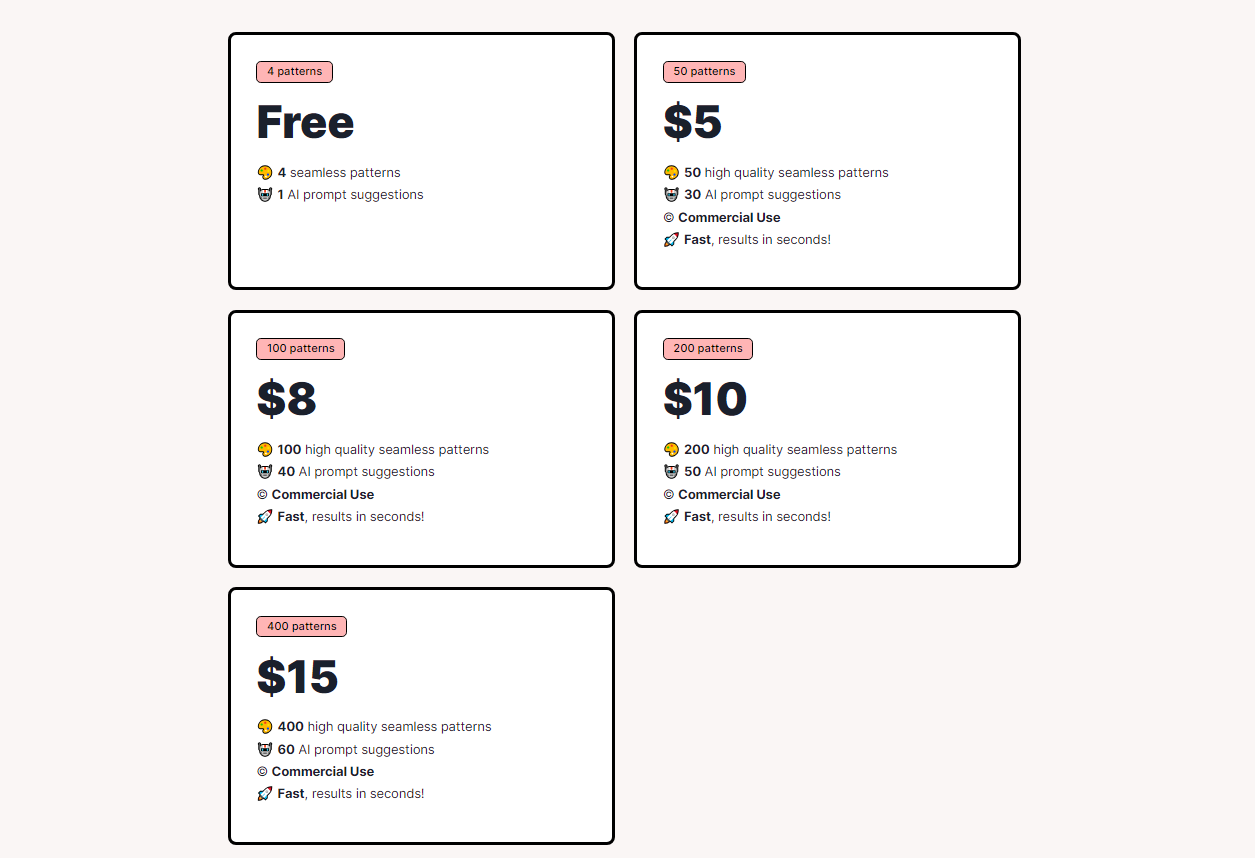This screenshot has width=1255, height=858.
Task: Select the '50 patterns' pink badge
Action: click(704, 72)
